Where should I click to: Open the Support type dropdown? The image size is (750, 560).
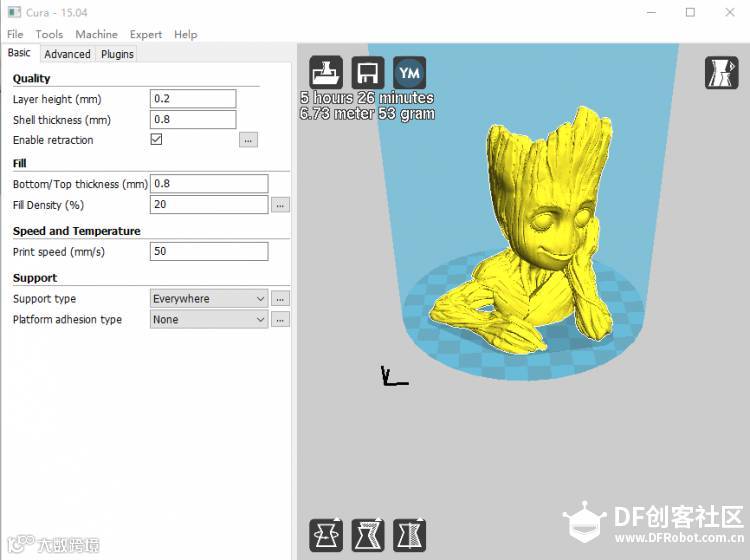point(209,299)
